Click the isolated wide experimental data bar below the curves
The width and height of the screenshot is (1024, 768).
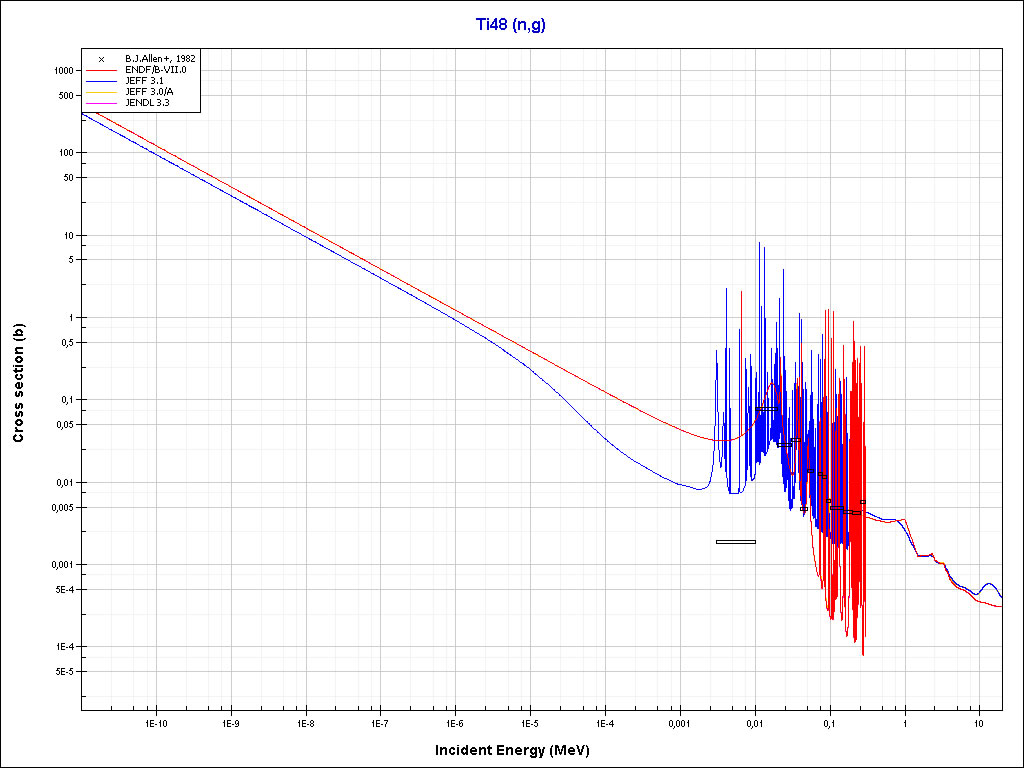tap(735, 542)
